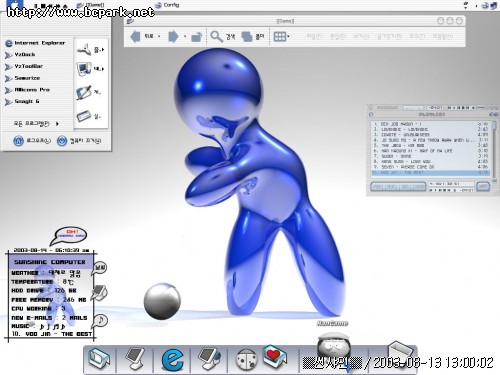The height and width of the screenshot is (375, 500).
Task: Launch YzDock from start menu list
Action: [x=21, y=55]
